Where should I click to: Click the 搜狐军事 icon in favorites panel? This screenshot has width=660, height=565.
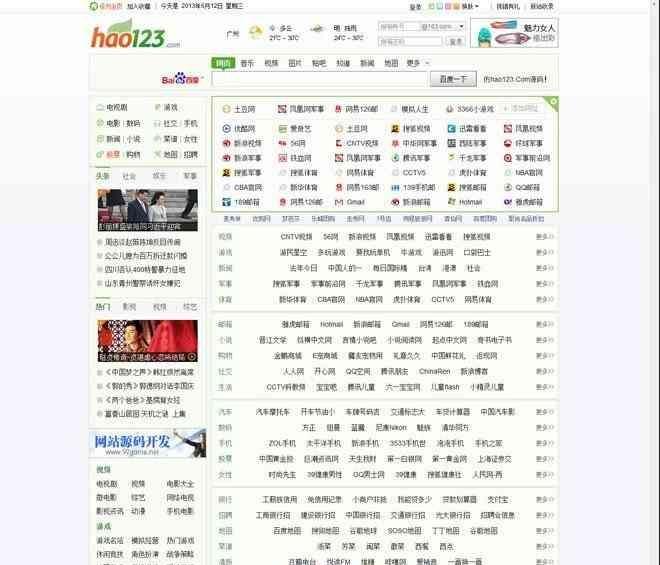point(226,173)
